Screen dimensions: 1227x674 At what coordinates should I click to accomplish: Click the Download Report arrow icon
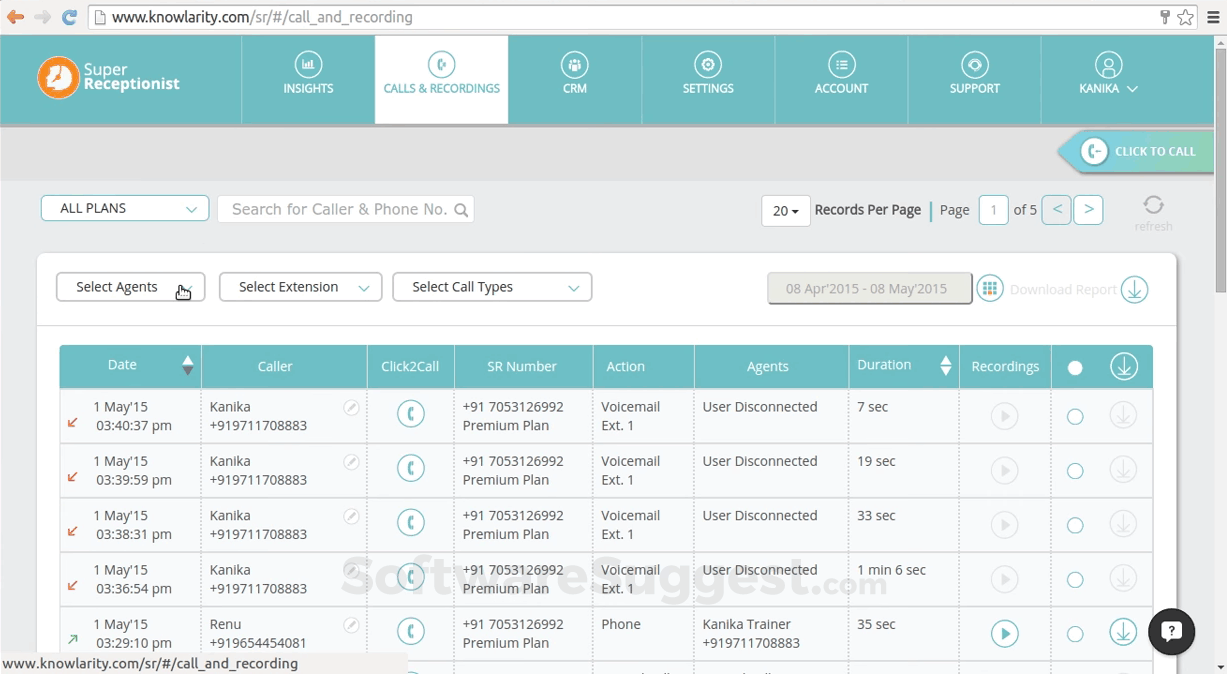tap(1134, 289)
